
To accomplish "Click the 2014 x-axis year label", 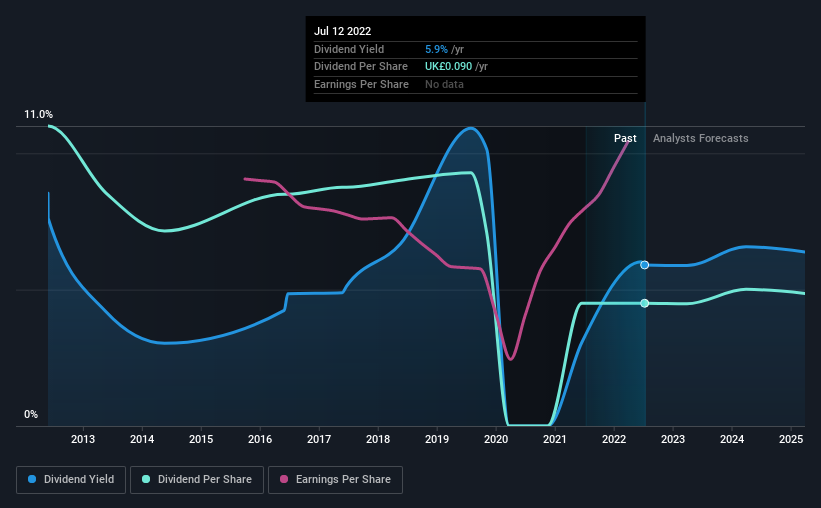I will pos(142,439).
